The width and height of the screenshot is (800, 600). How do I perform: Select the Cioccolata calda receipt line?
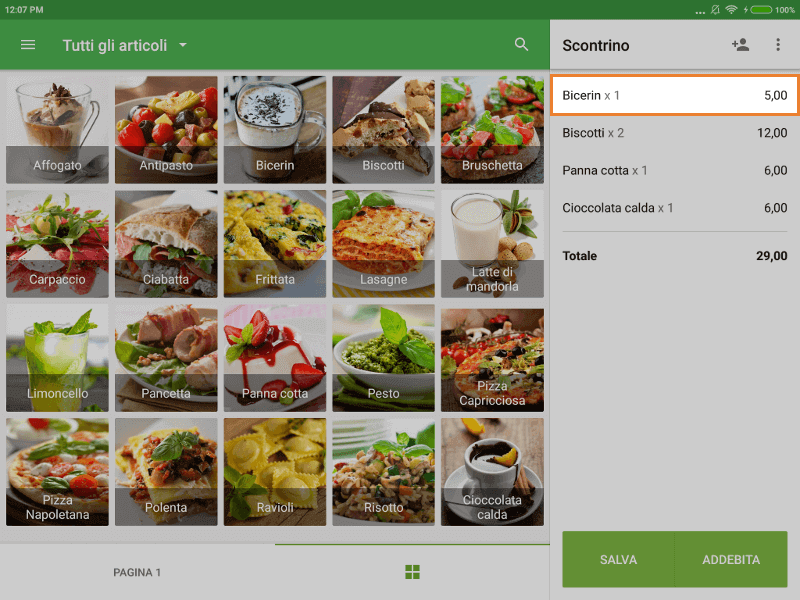coord(674,208)
